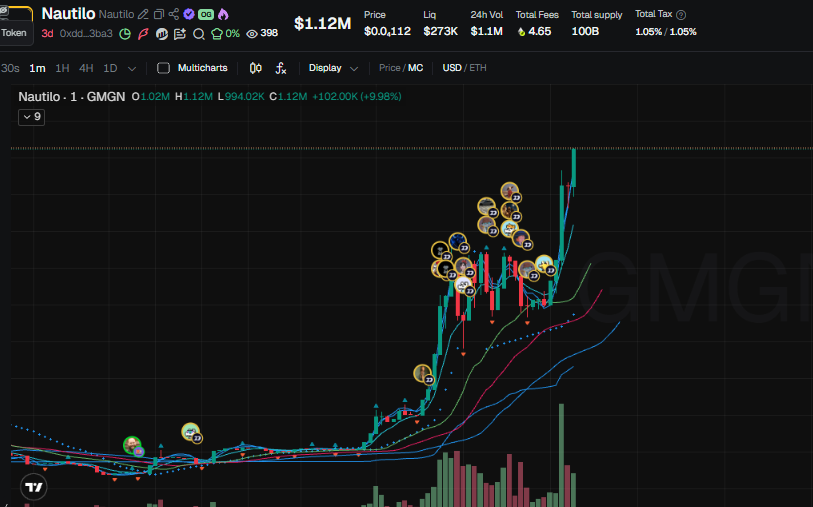Select USD as the currency
Viewport: 813px width, 507px height.
[x=452, y=68]
